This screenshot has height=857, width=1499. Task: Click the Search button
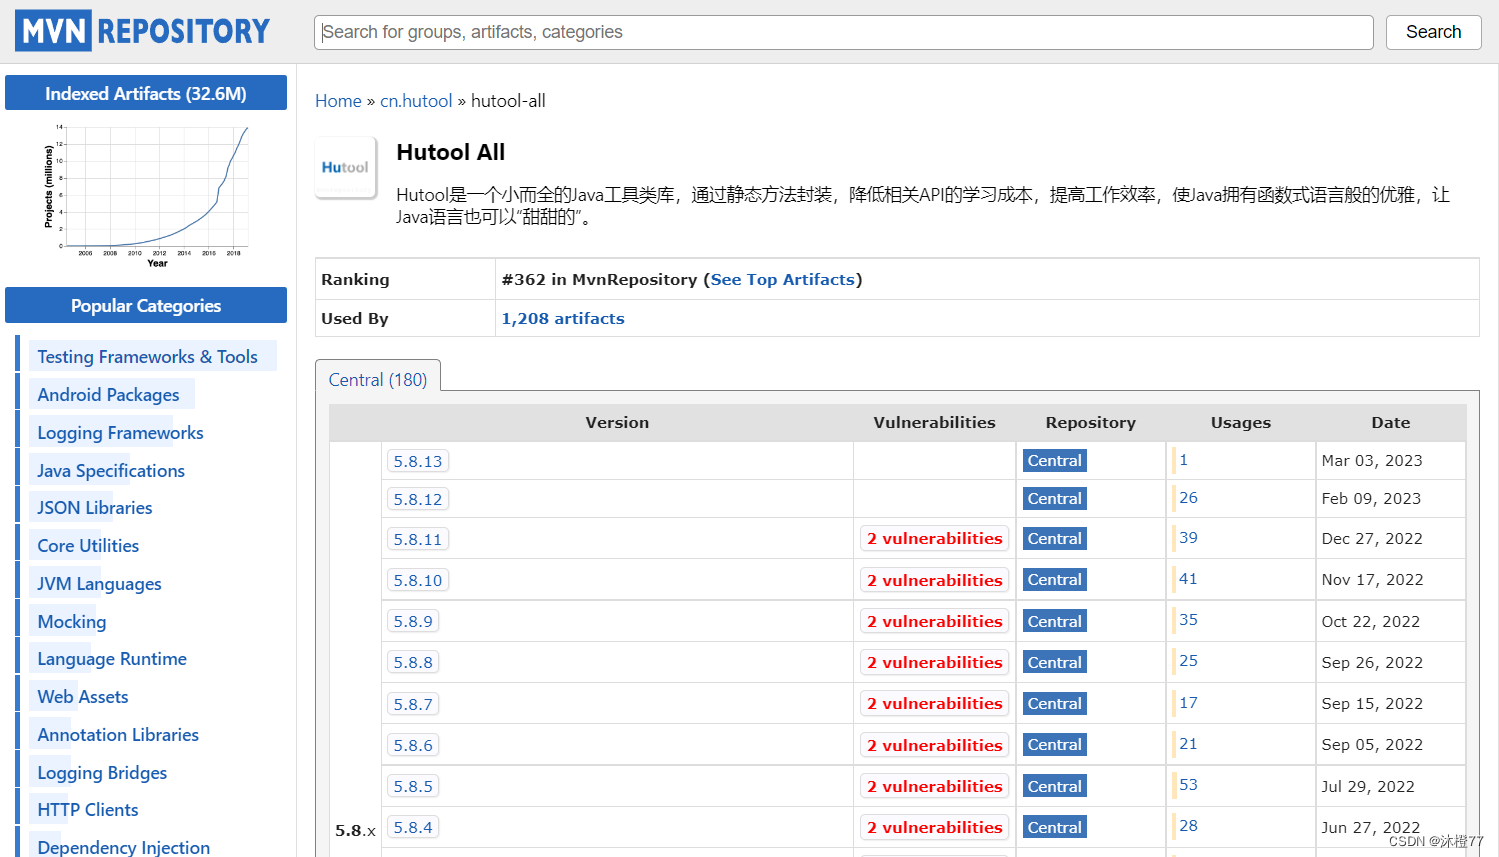1433,32
